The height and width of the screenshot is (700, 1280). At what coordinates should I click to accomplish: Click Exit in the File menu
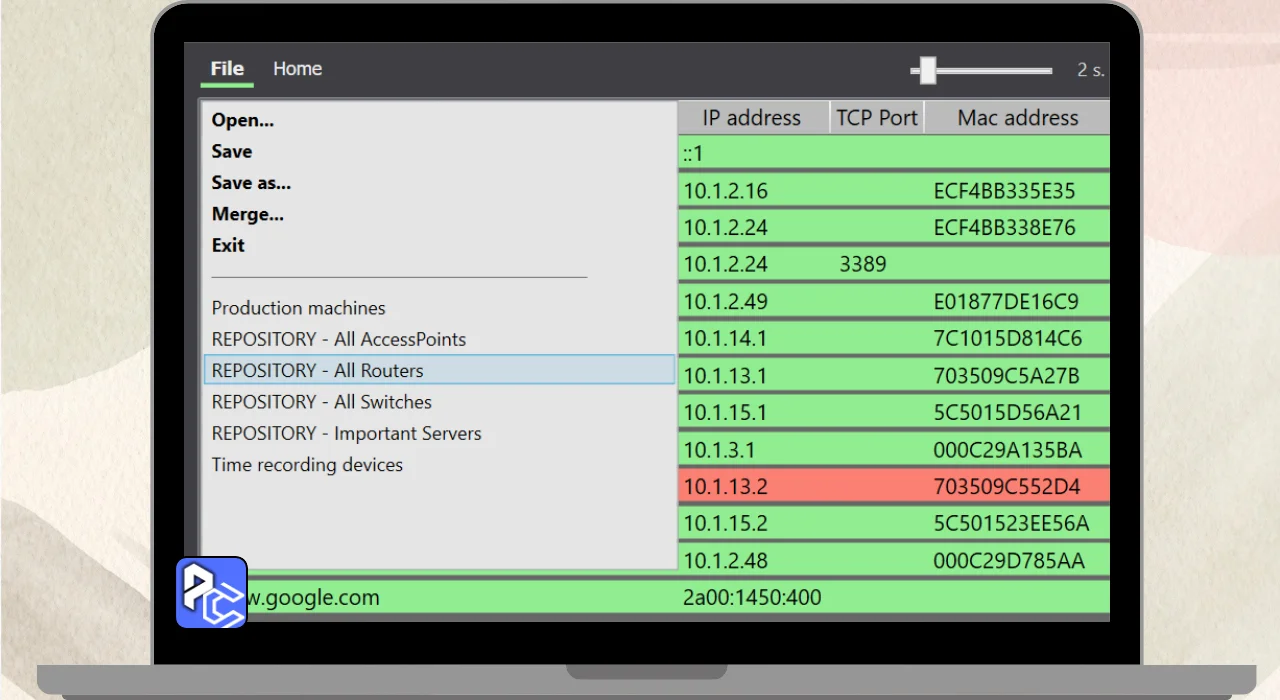[228, 245]
